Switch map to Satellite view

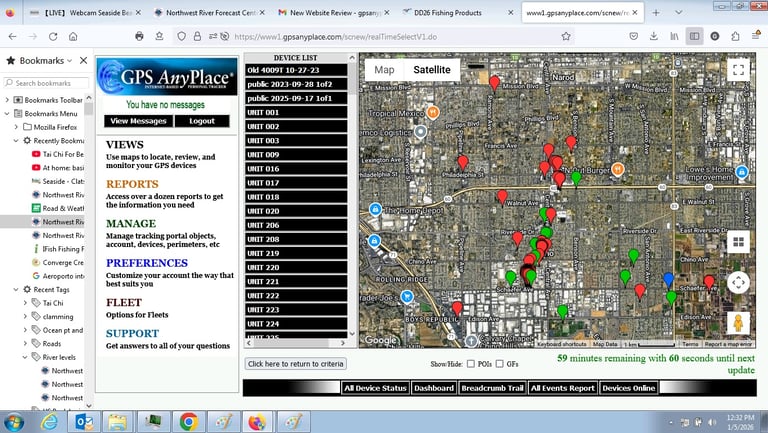coord(432,70)
